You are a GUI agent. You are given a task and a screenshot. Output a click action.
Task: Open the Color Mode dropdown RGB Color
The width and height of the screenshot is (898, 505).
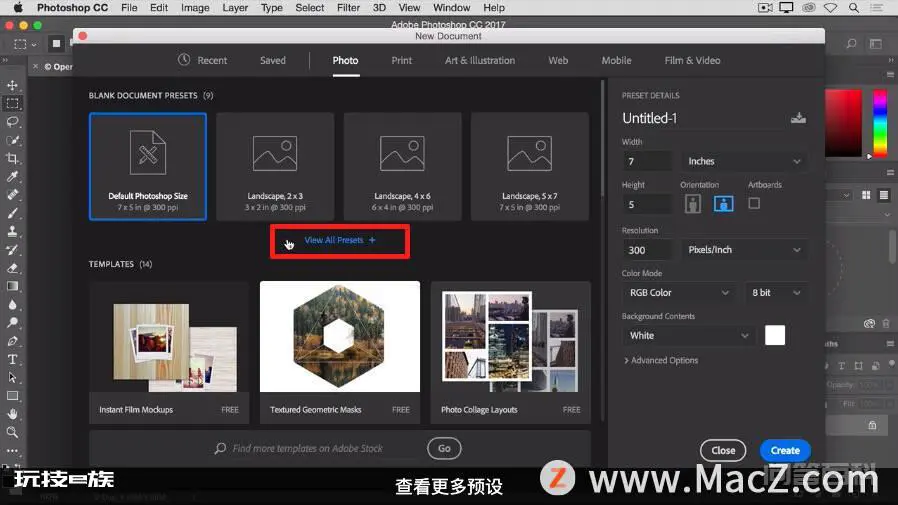pos(678,293)
